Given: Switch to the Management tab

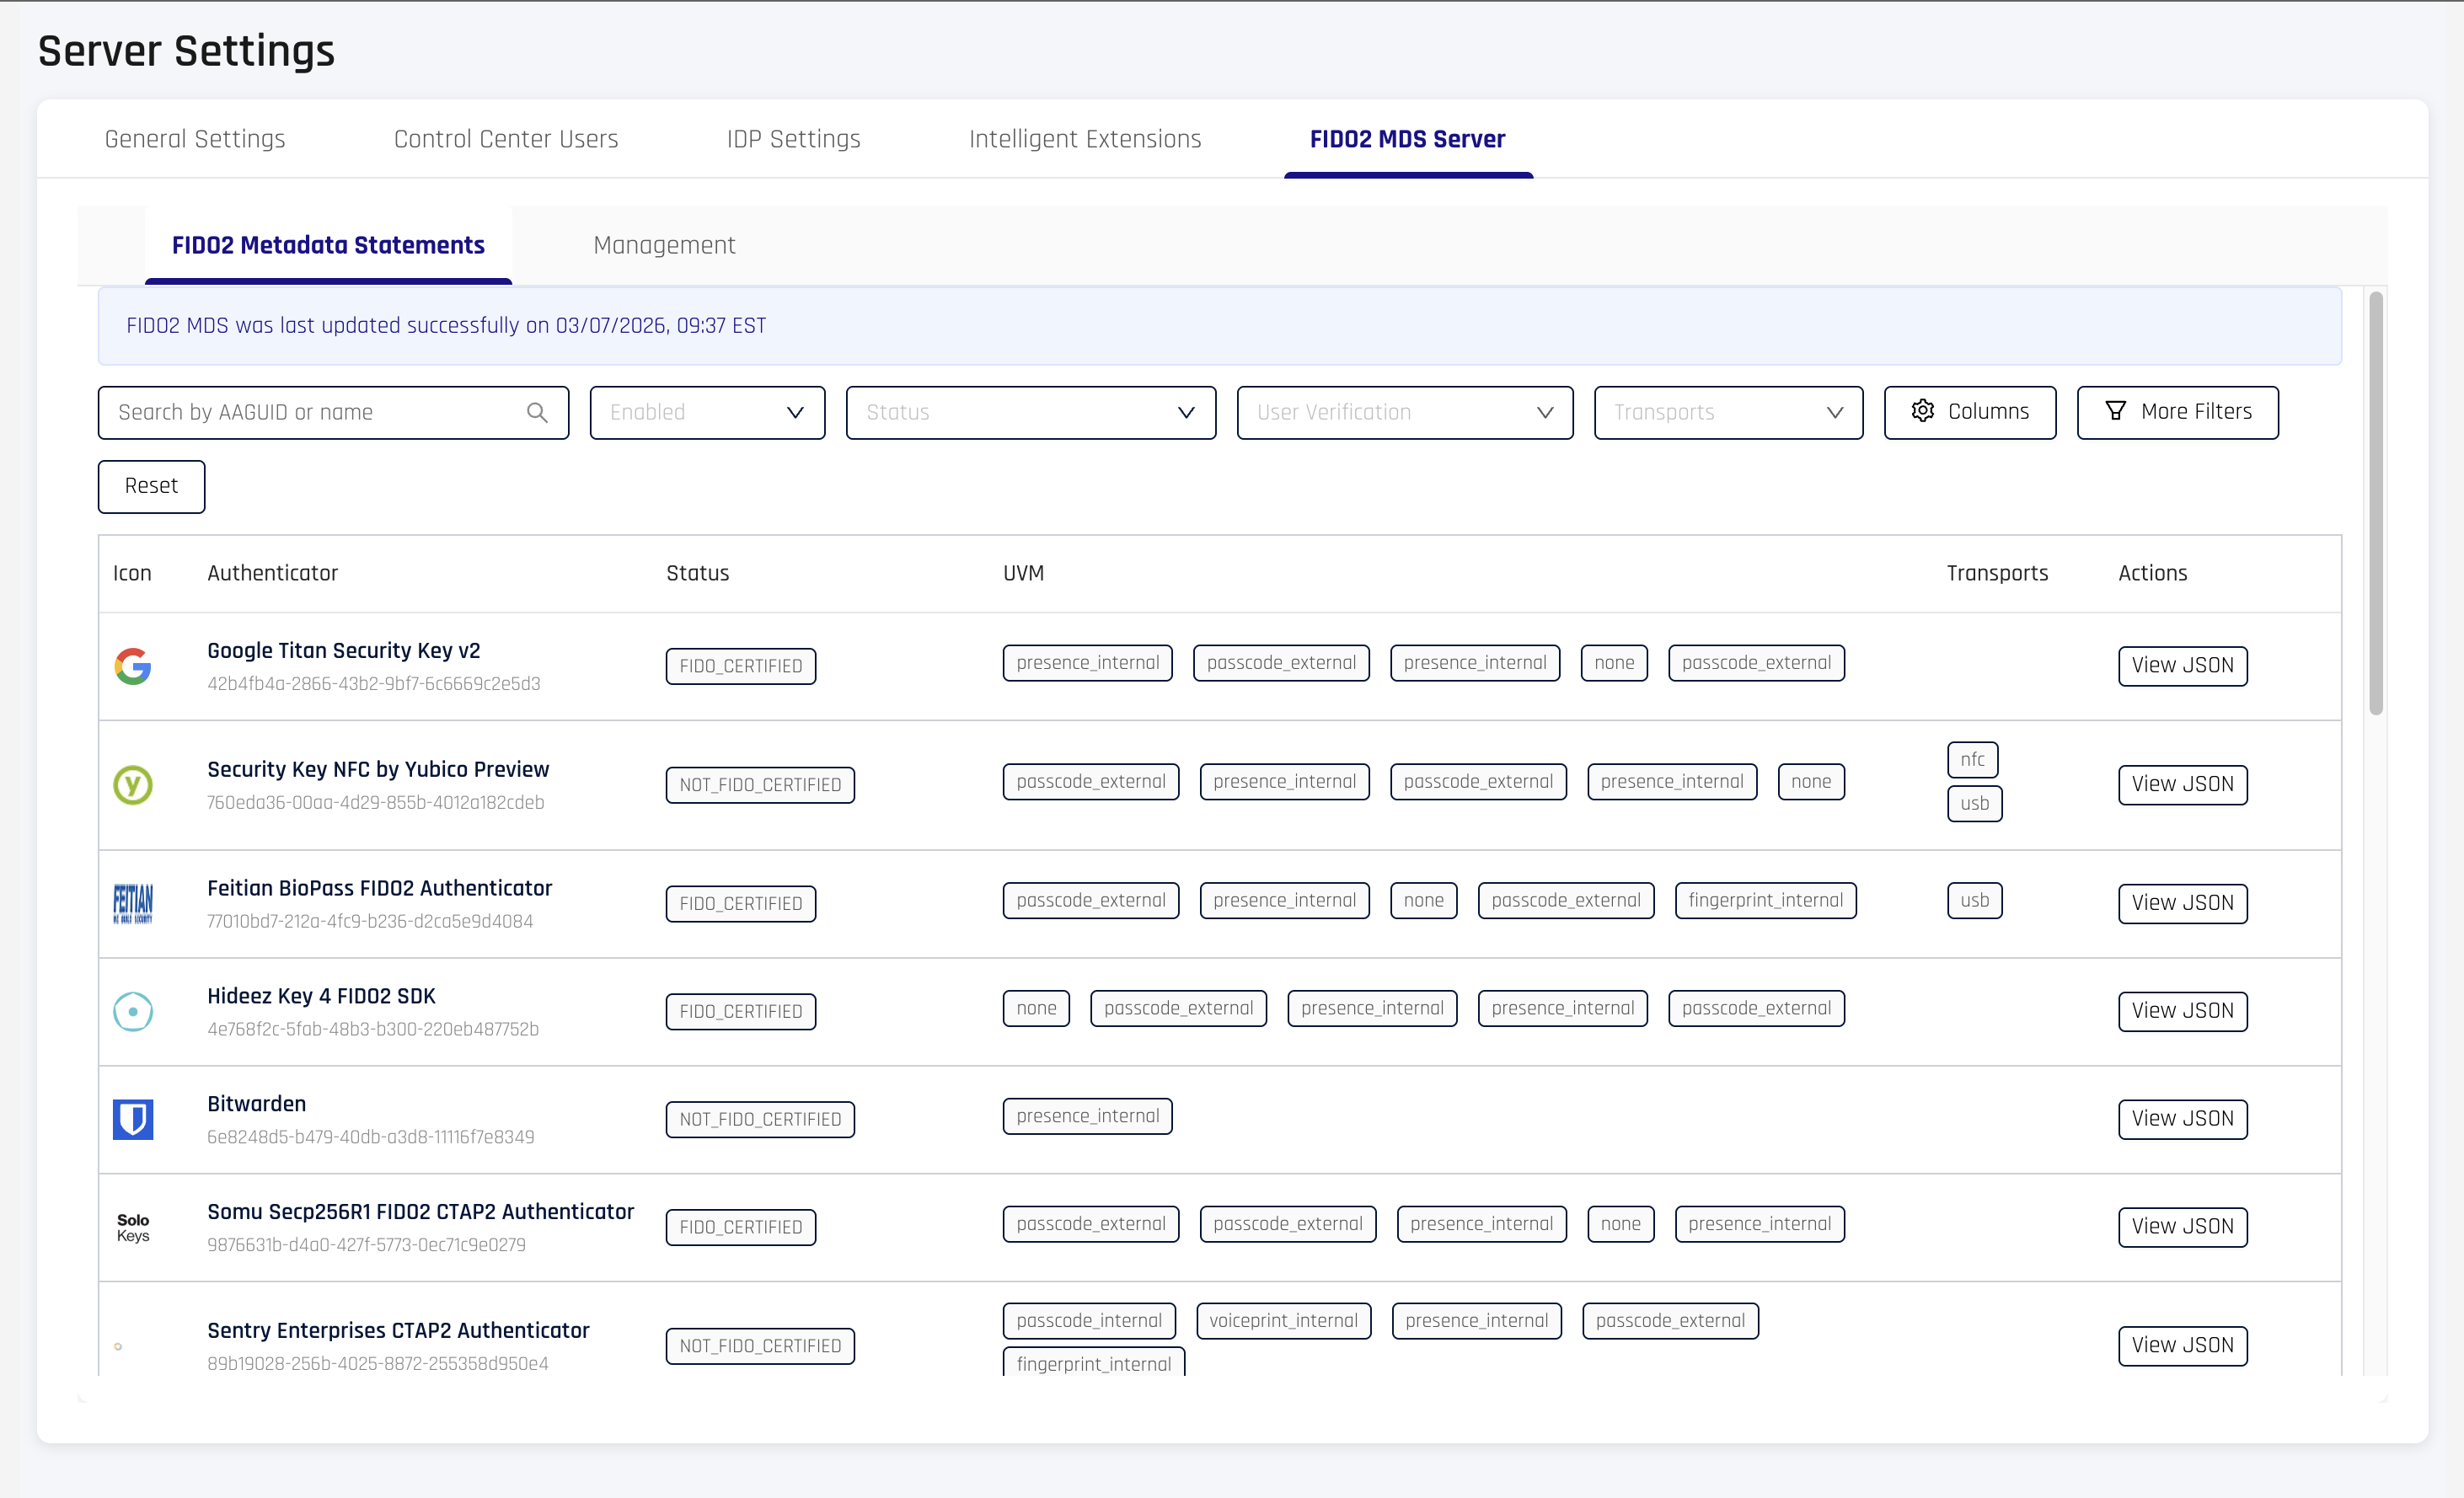Looking at the screenshot, I should [664, 245].
